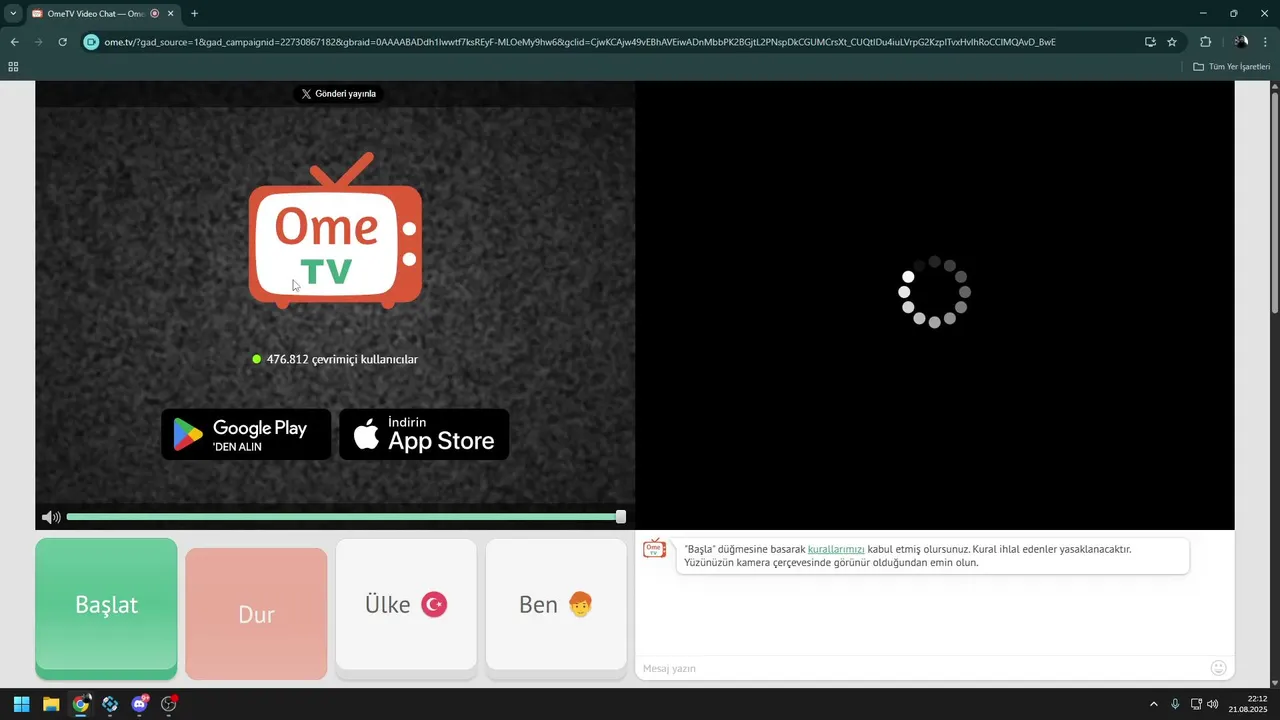Click the volume slider handle
Screen dimensions: 1280x720
[x=621, y=517]
